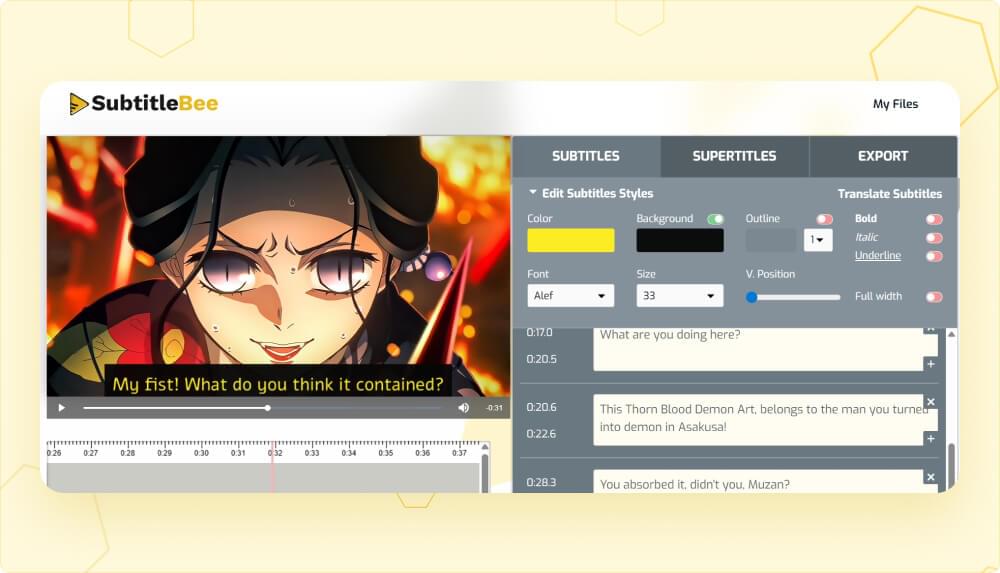The image size is (1000, 573).
Task: Open the Font dropdown showing Alef
Action: pyautogui.click(x=571, y=295)
